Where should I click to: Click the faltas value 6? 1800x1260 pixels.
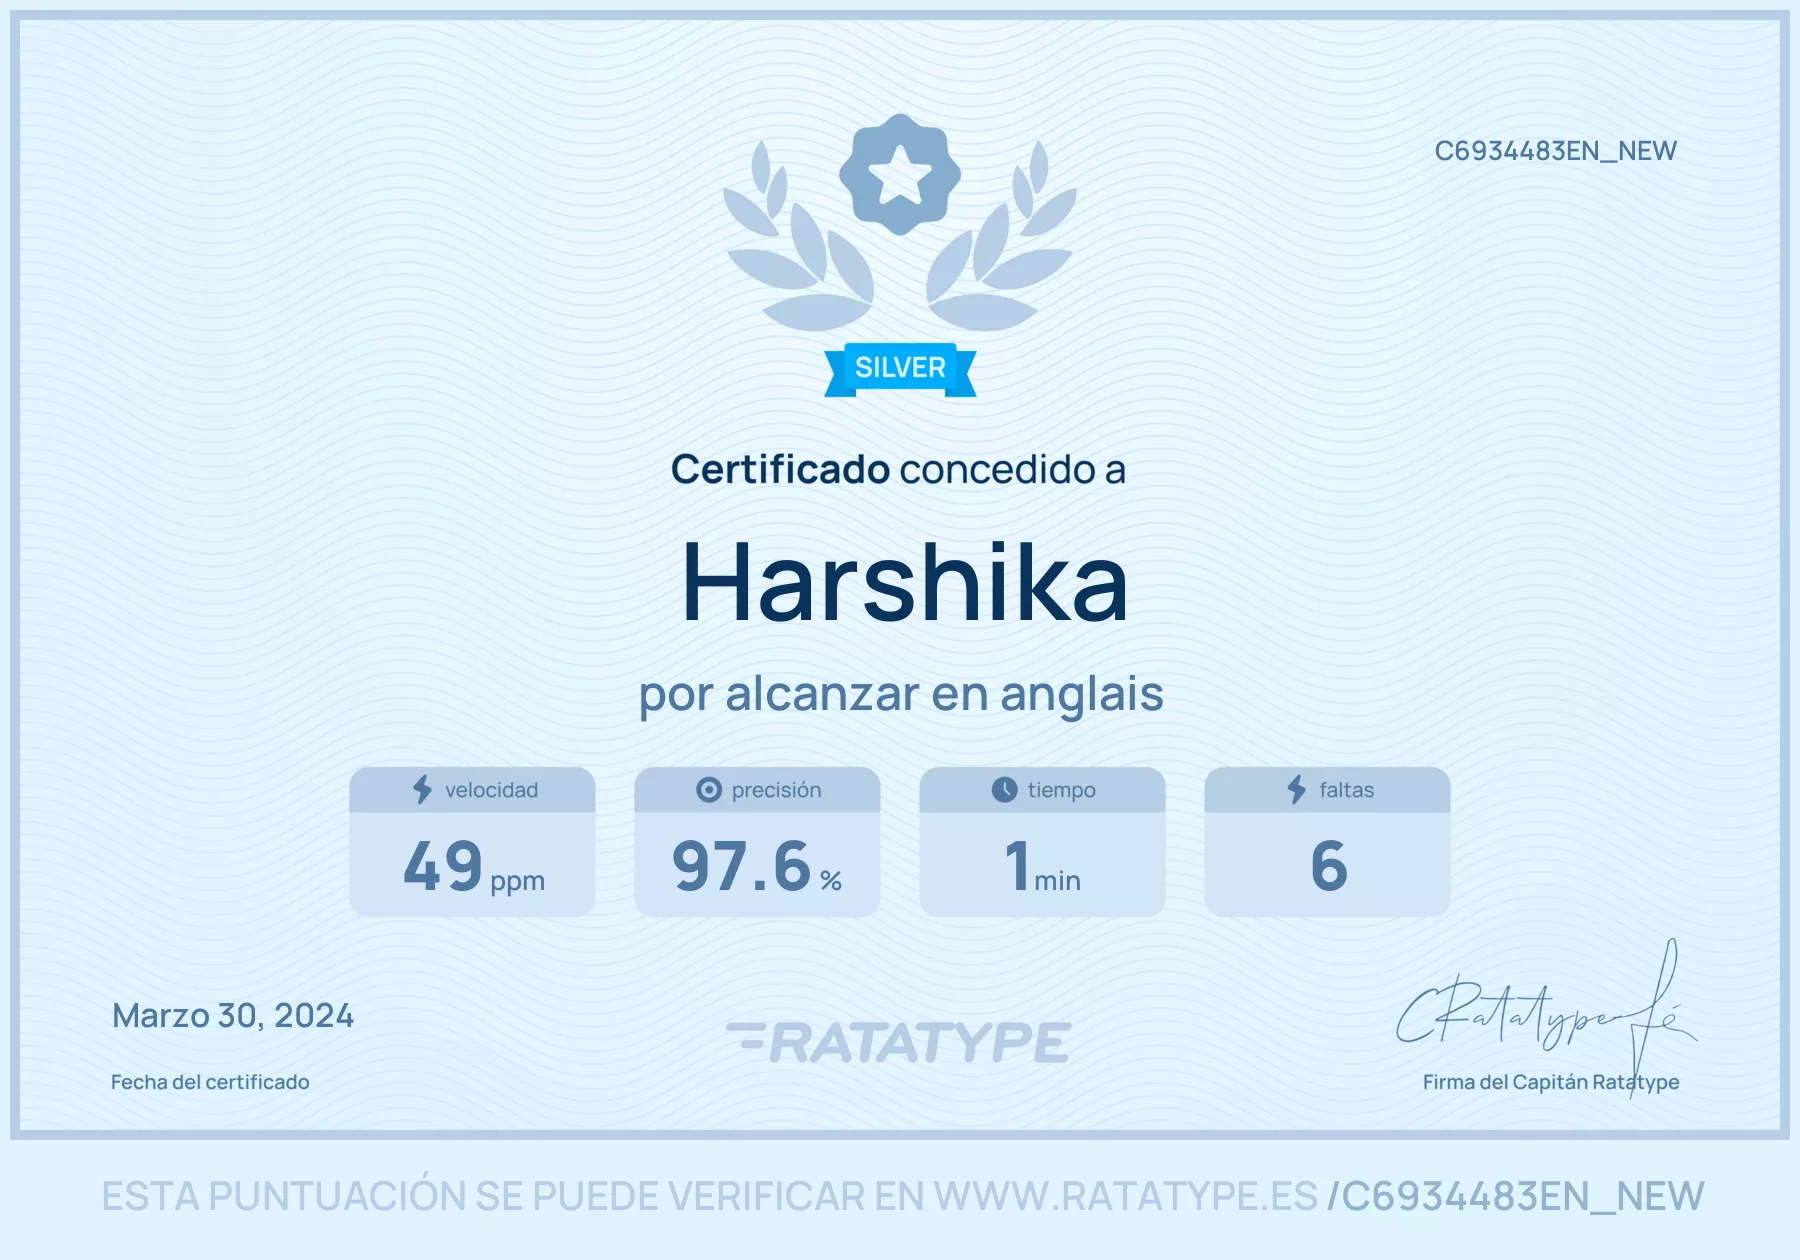(1329, 866)
